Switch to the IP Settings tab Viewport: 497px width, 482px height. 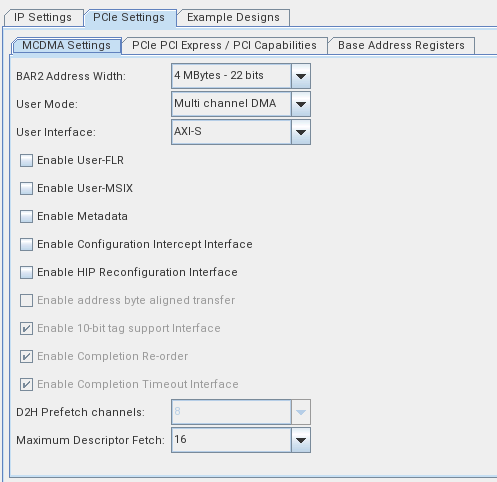click(x=43, y=17)
